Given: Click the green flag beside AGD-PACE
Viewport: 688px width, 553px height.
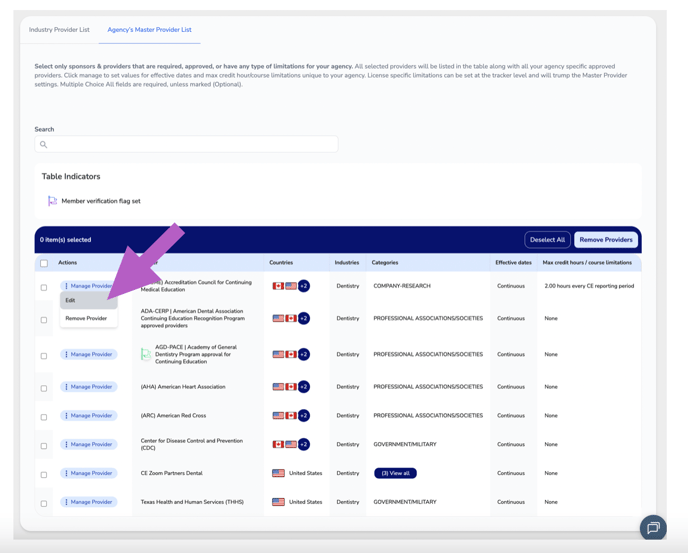Looking at the screenshot, I should click(146, 354).
